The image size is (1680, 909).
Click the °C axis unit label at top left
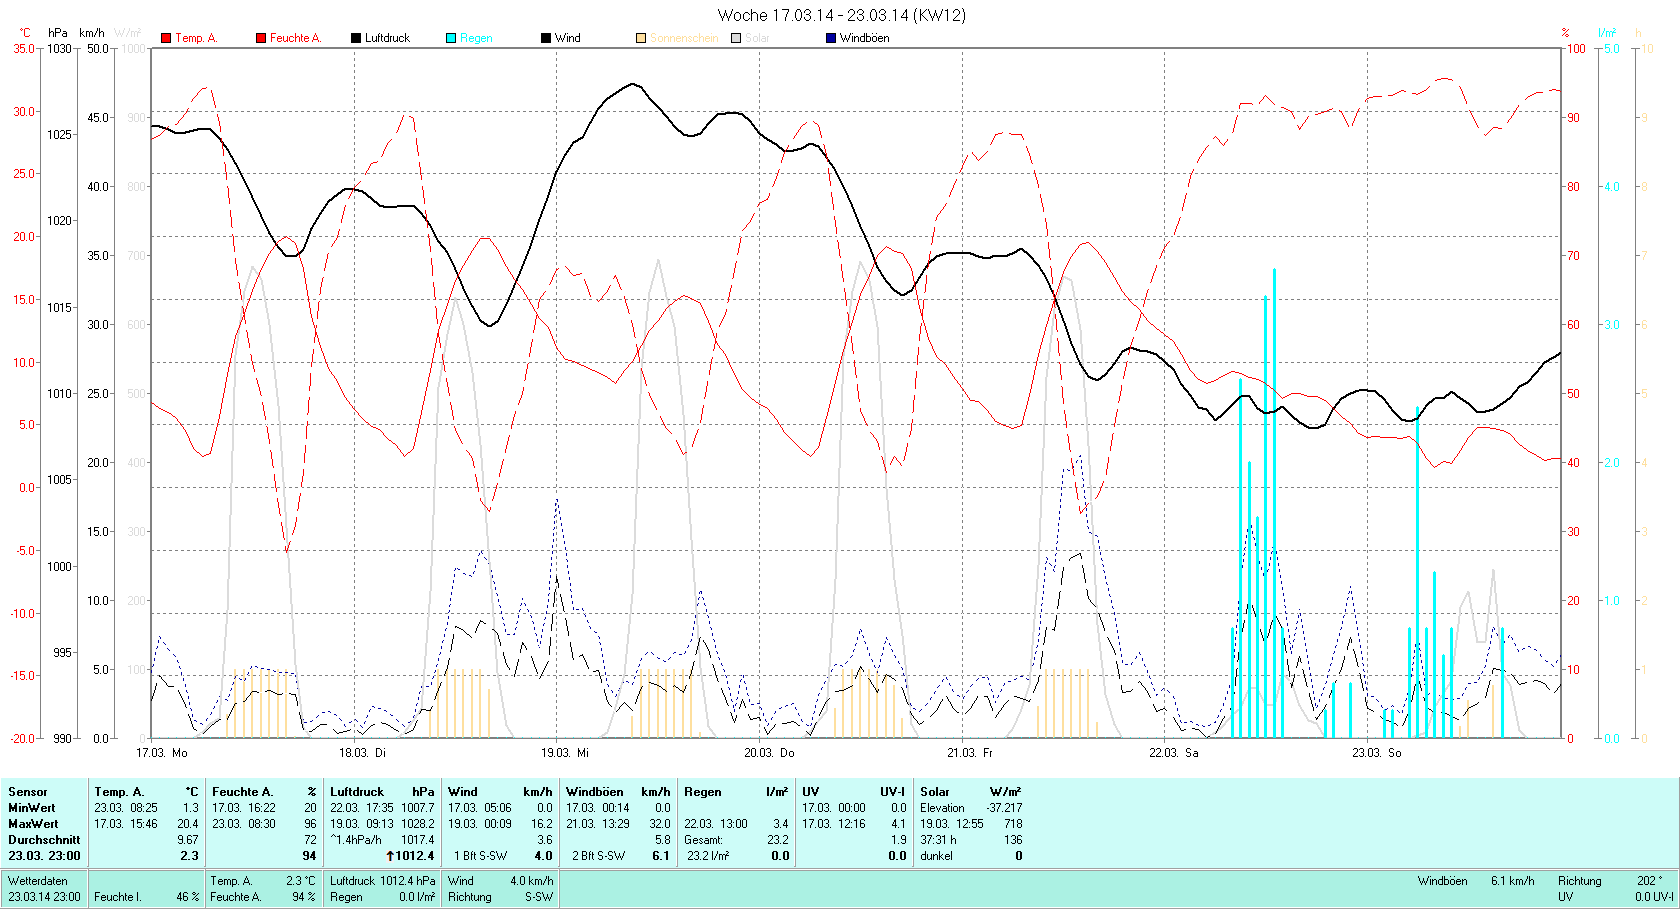25,33
